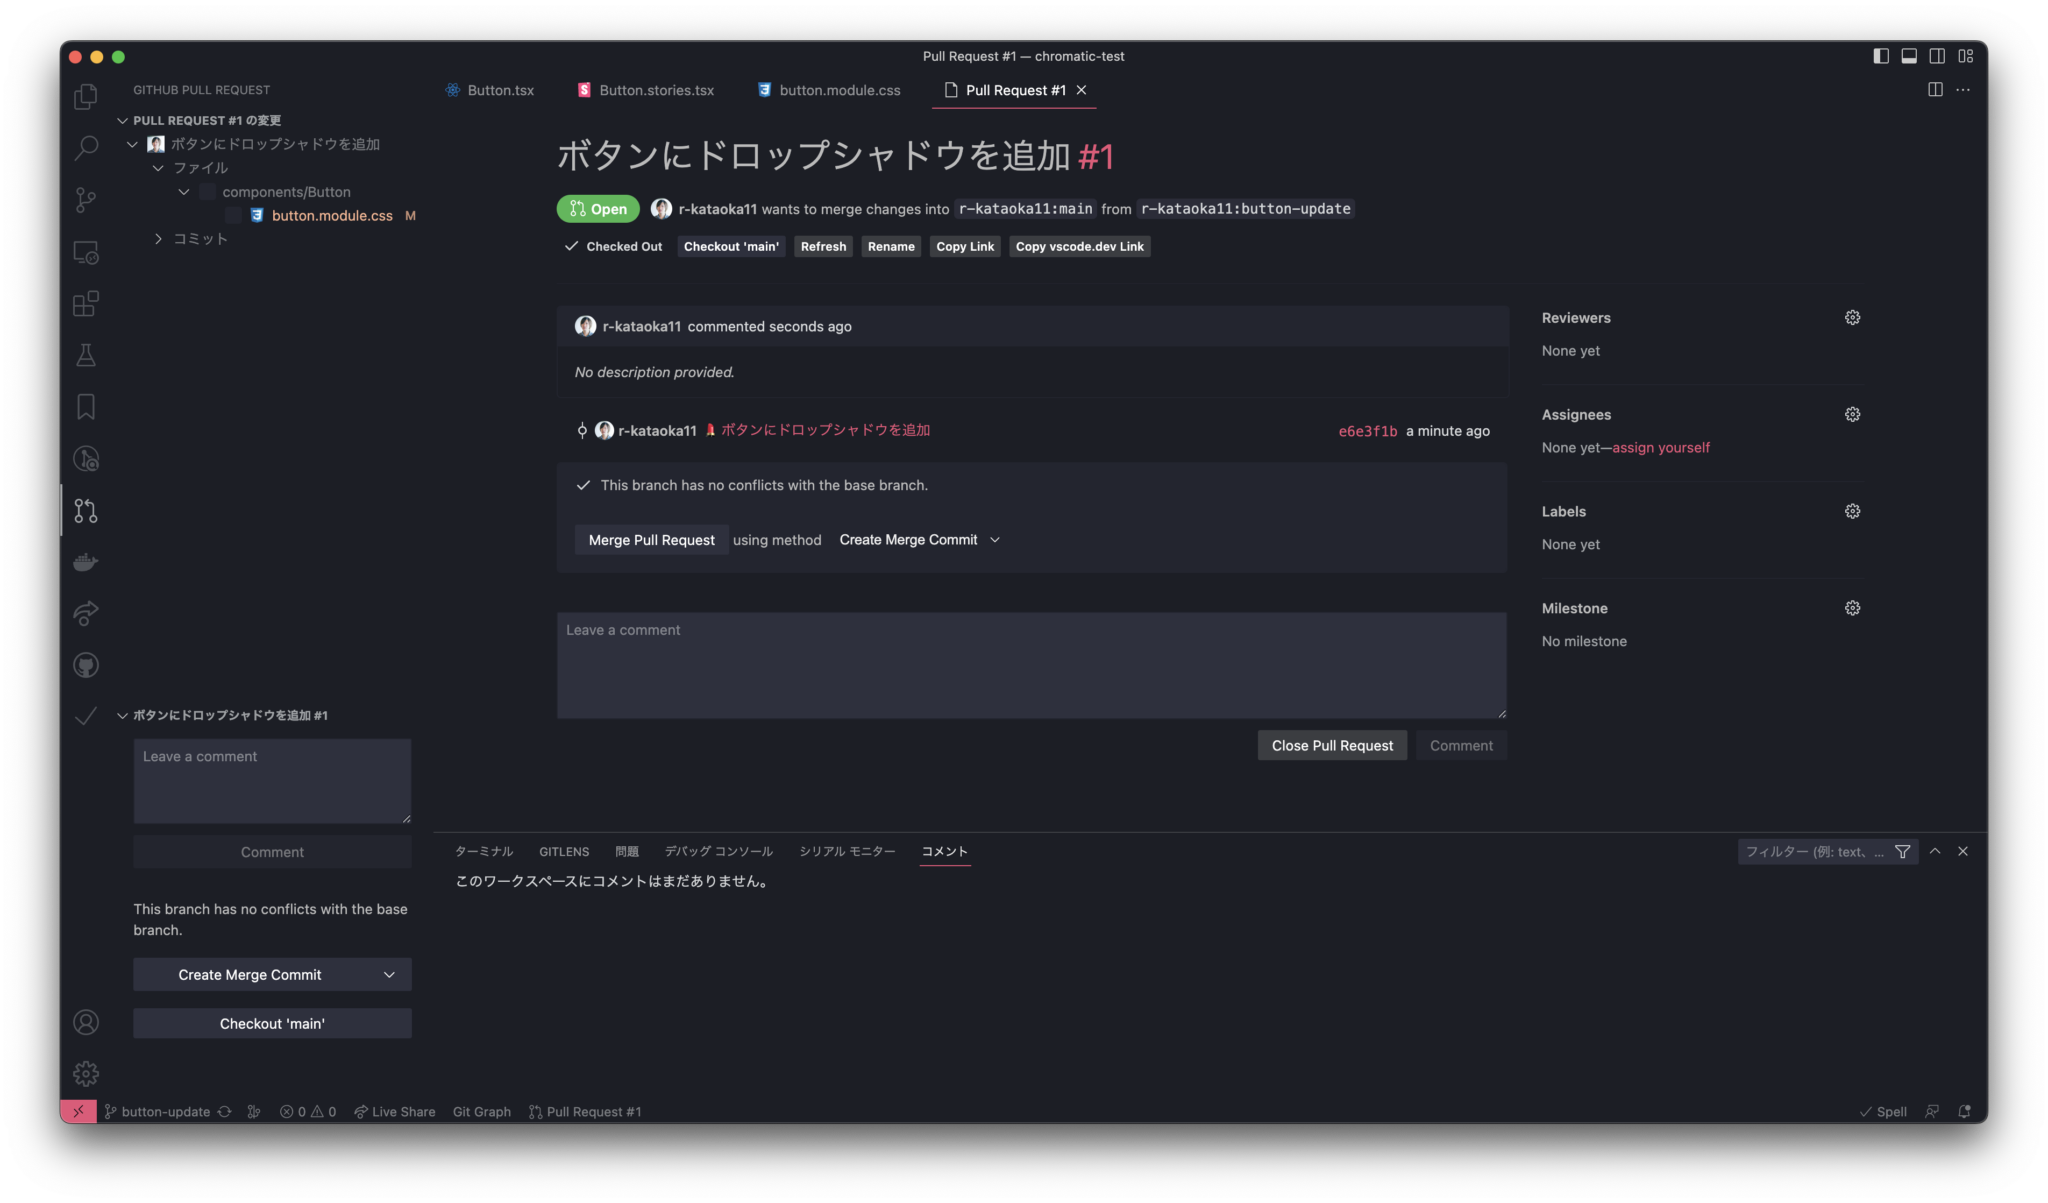Click inside the Leave a comment field
This screenshot has height=1203, width=2048.
[1031, 664]
